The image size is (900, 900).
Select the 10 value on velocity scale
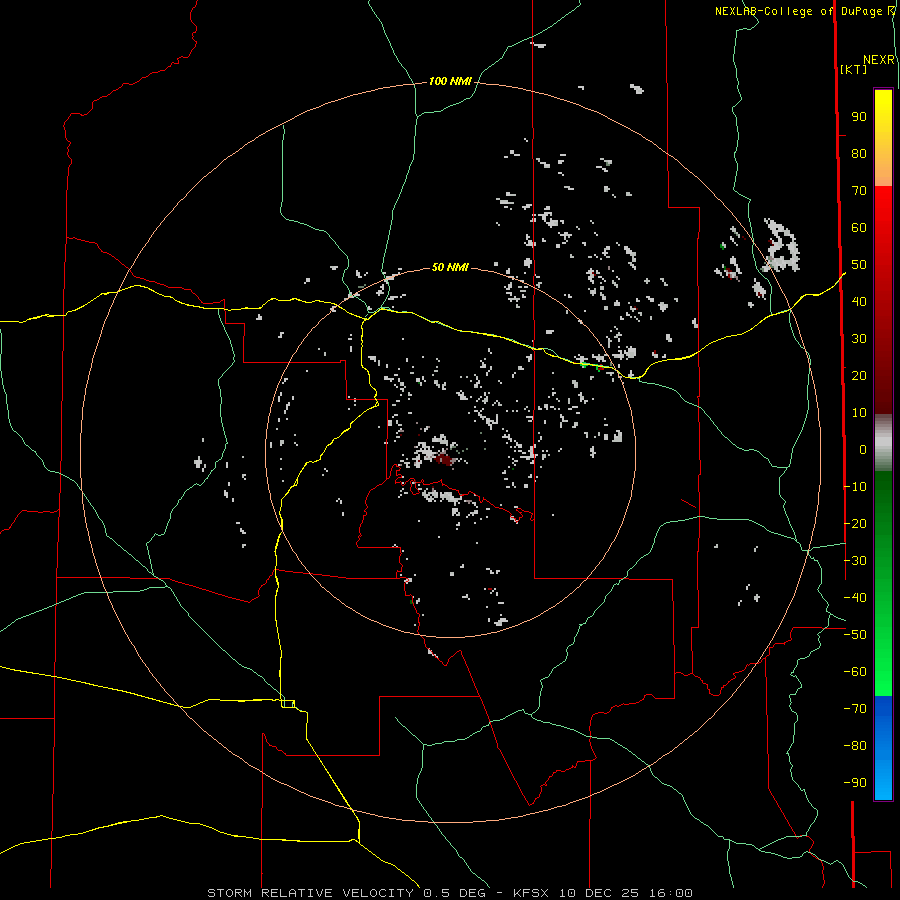click(859, 413)
